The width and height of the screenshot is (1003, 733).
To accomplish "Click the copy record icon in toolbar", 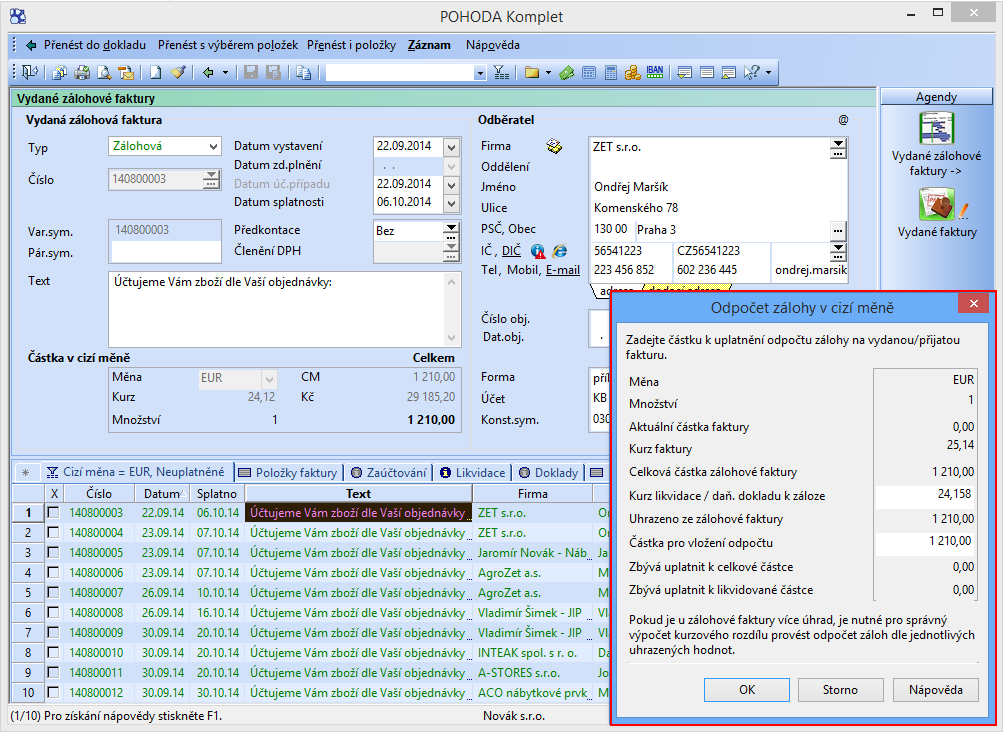I will [303, 72].
